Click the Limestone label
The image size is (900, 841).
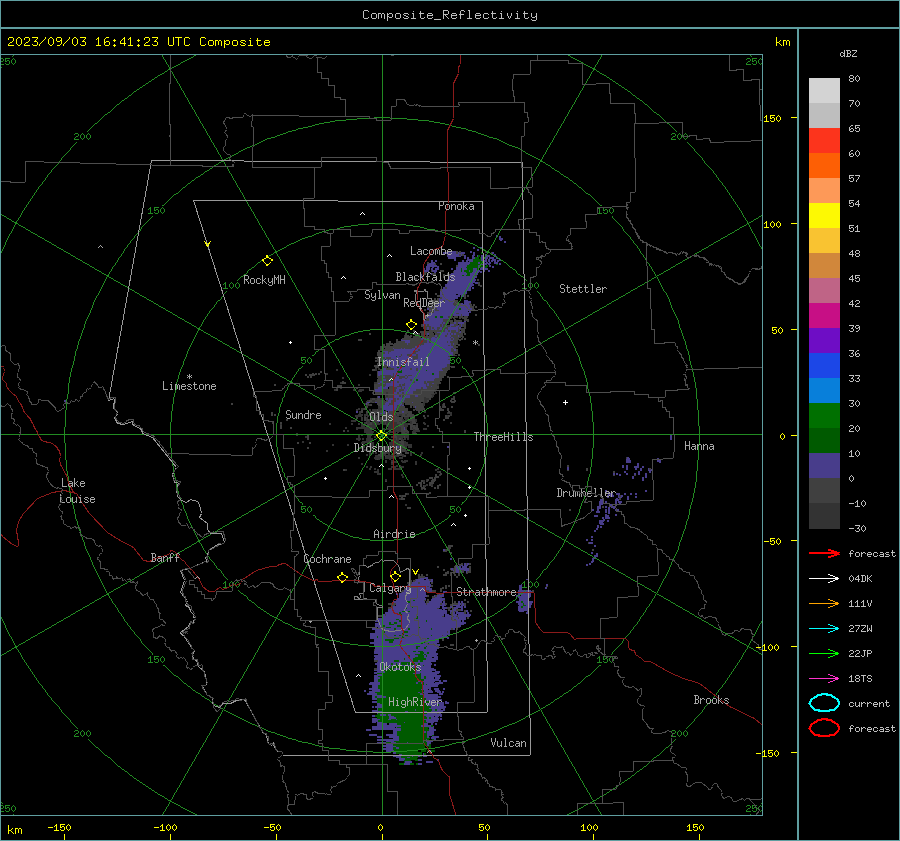pyautogui.click(x=189, y=386)
